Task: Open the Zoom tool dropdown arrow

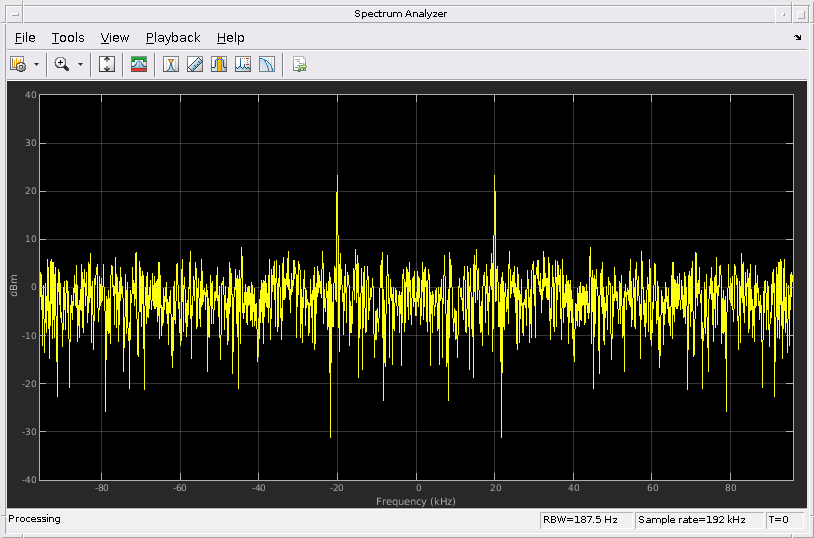Action: 80,64
